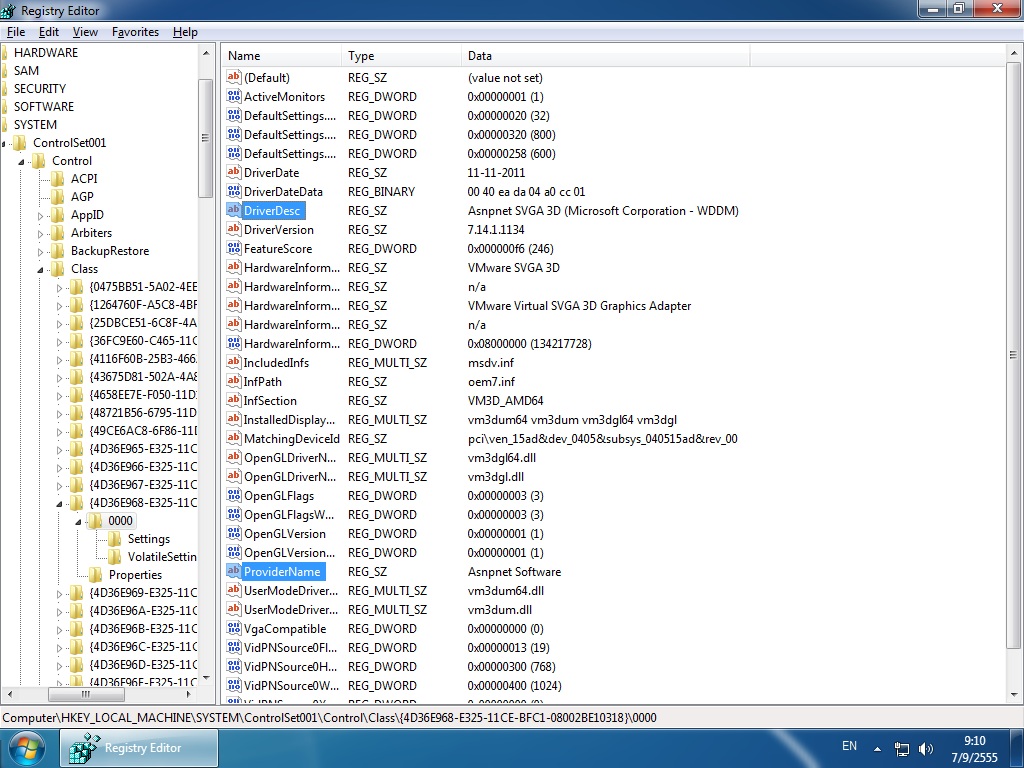The image size is (1024, 768).
Task: Click the ProviderName value icon
Action: tap(233, 571)
